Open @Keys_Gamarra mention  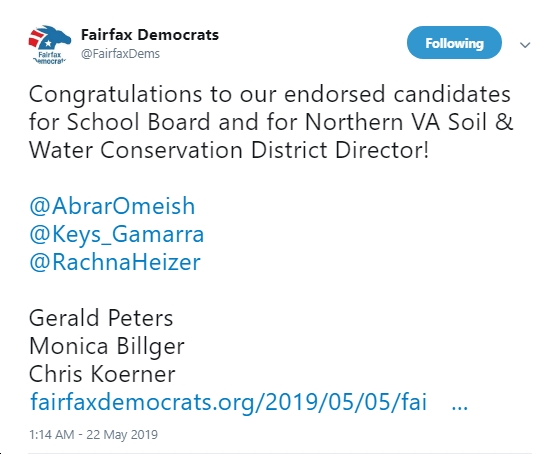(x=117, y=235)
